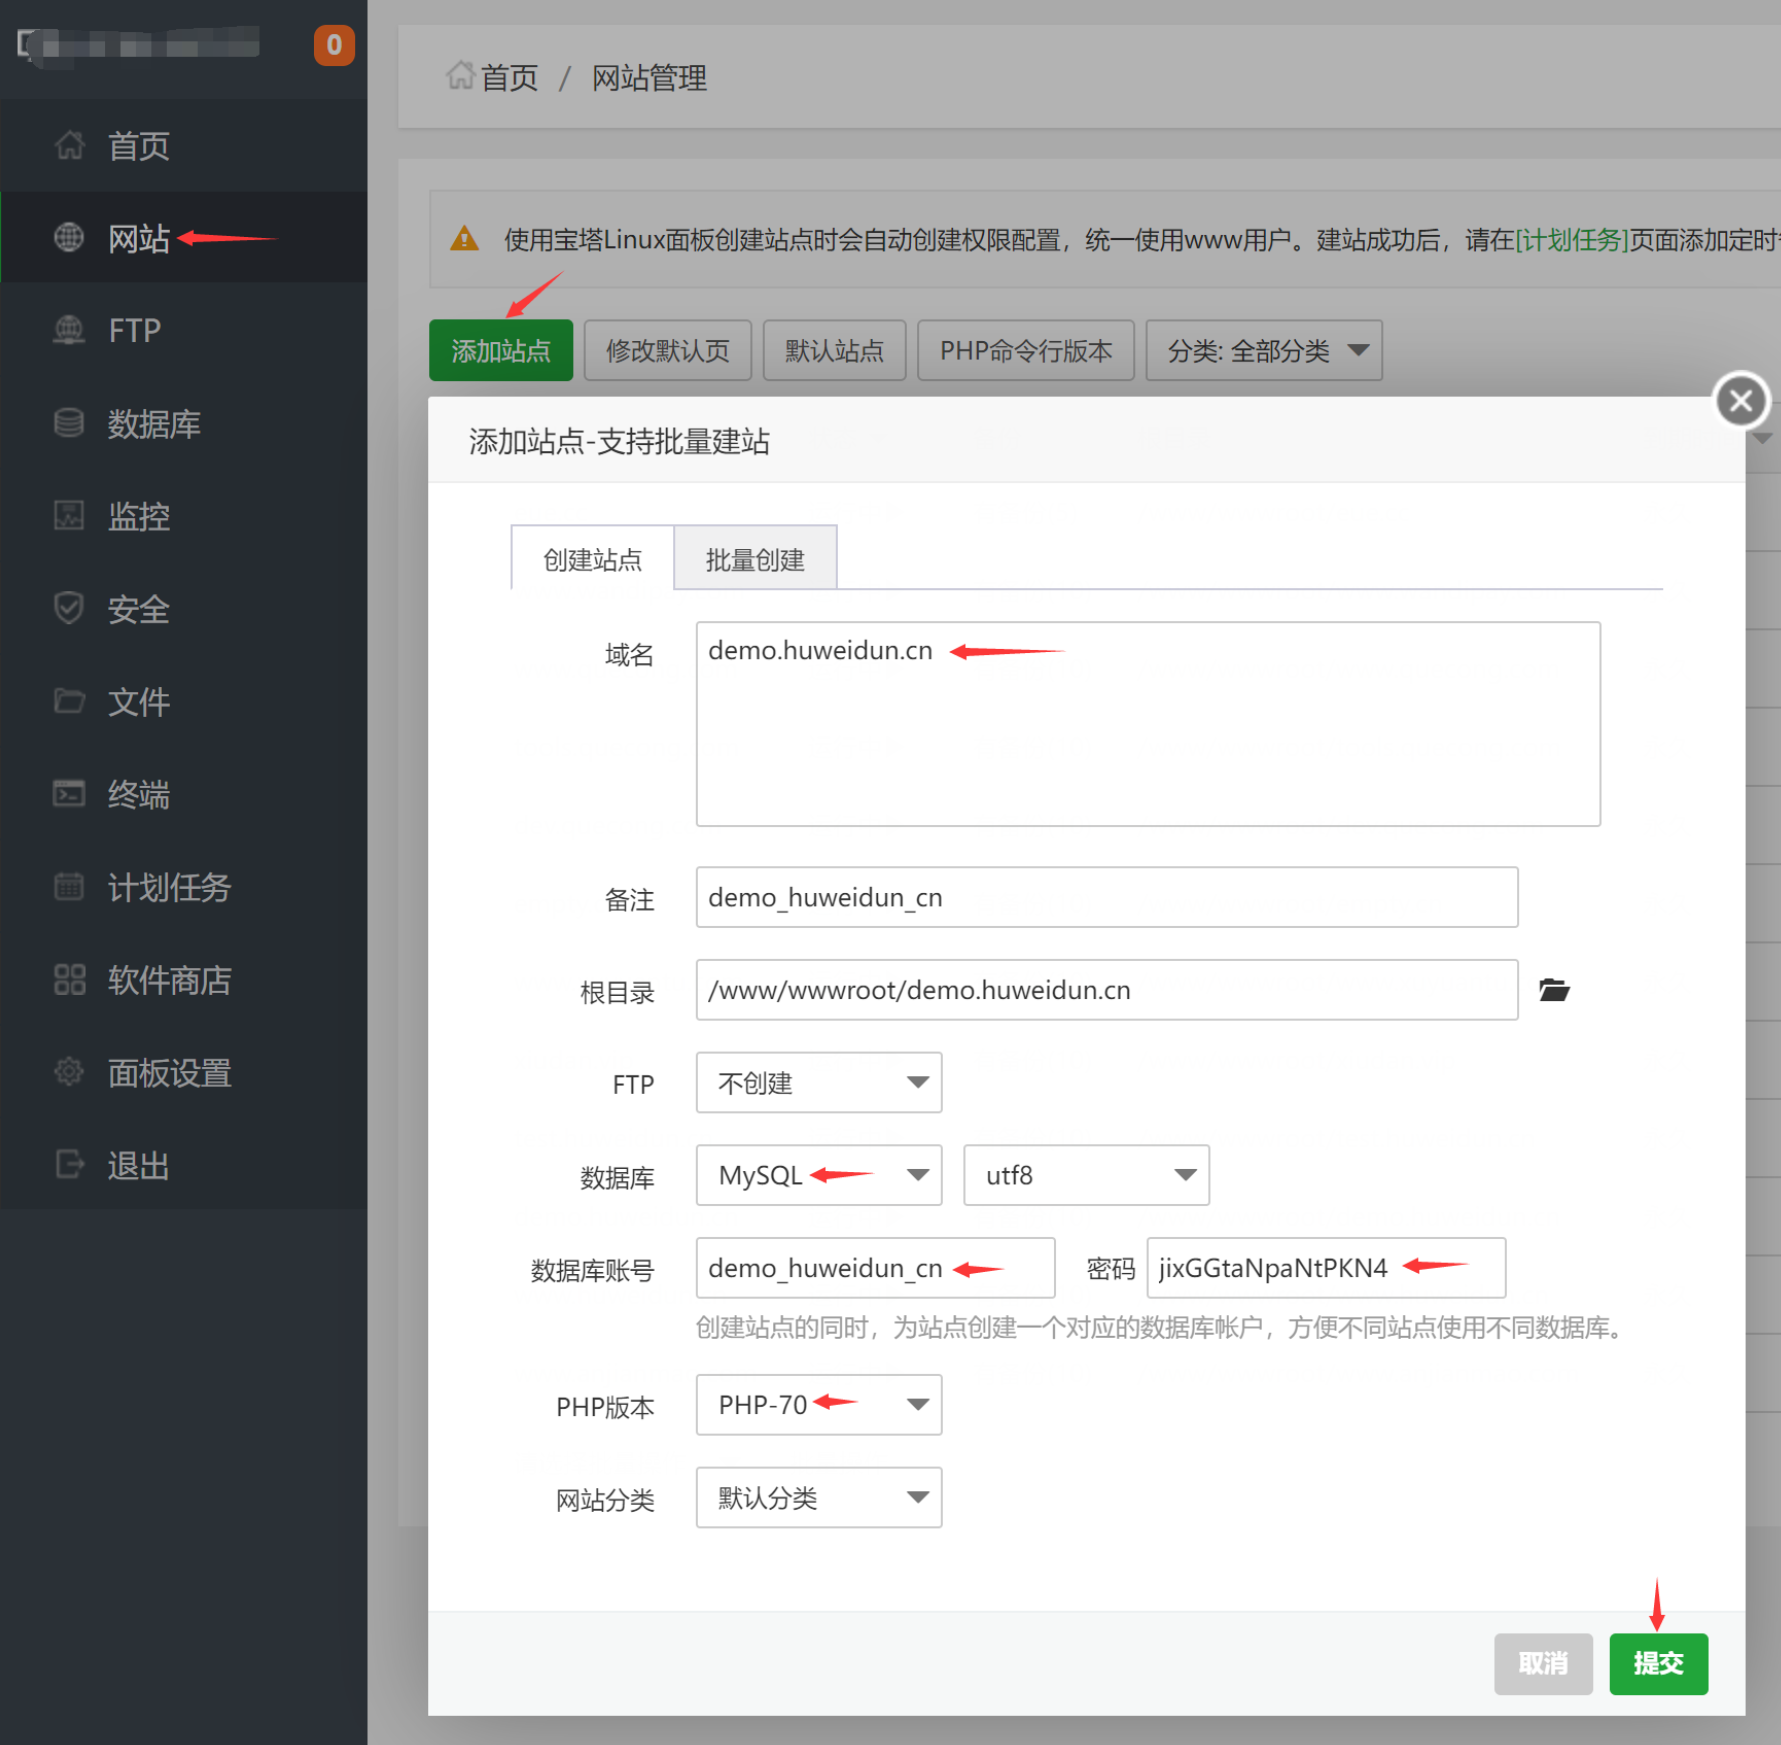Viewport: 1781px width, 1745px height.
Task: Click the yellow warning triangle icon
Action: point(464,239)
